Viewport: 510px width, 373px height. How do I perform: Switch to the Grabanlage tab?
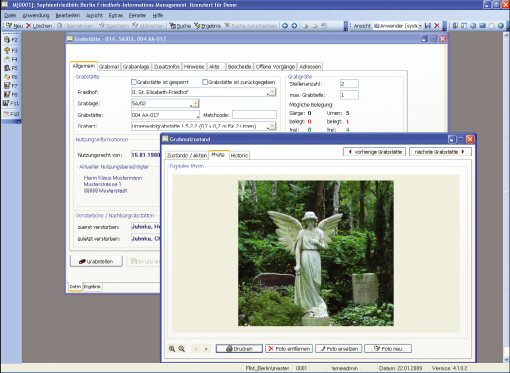click(x=136, y=67)
